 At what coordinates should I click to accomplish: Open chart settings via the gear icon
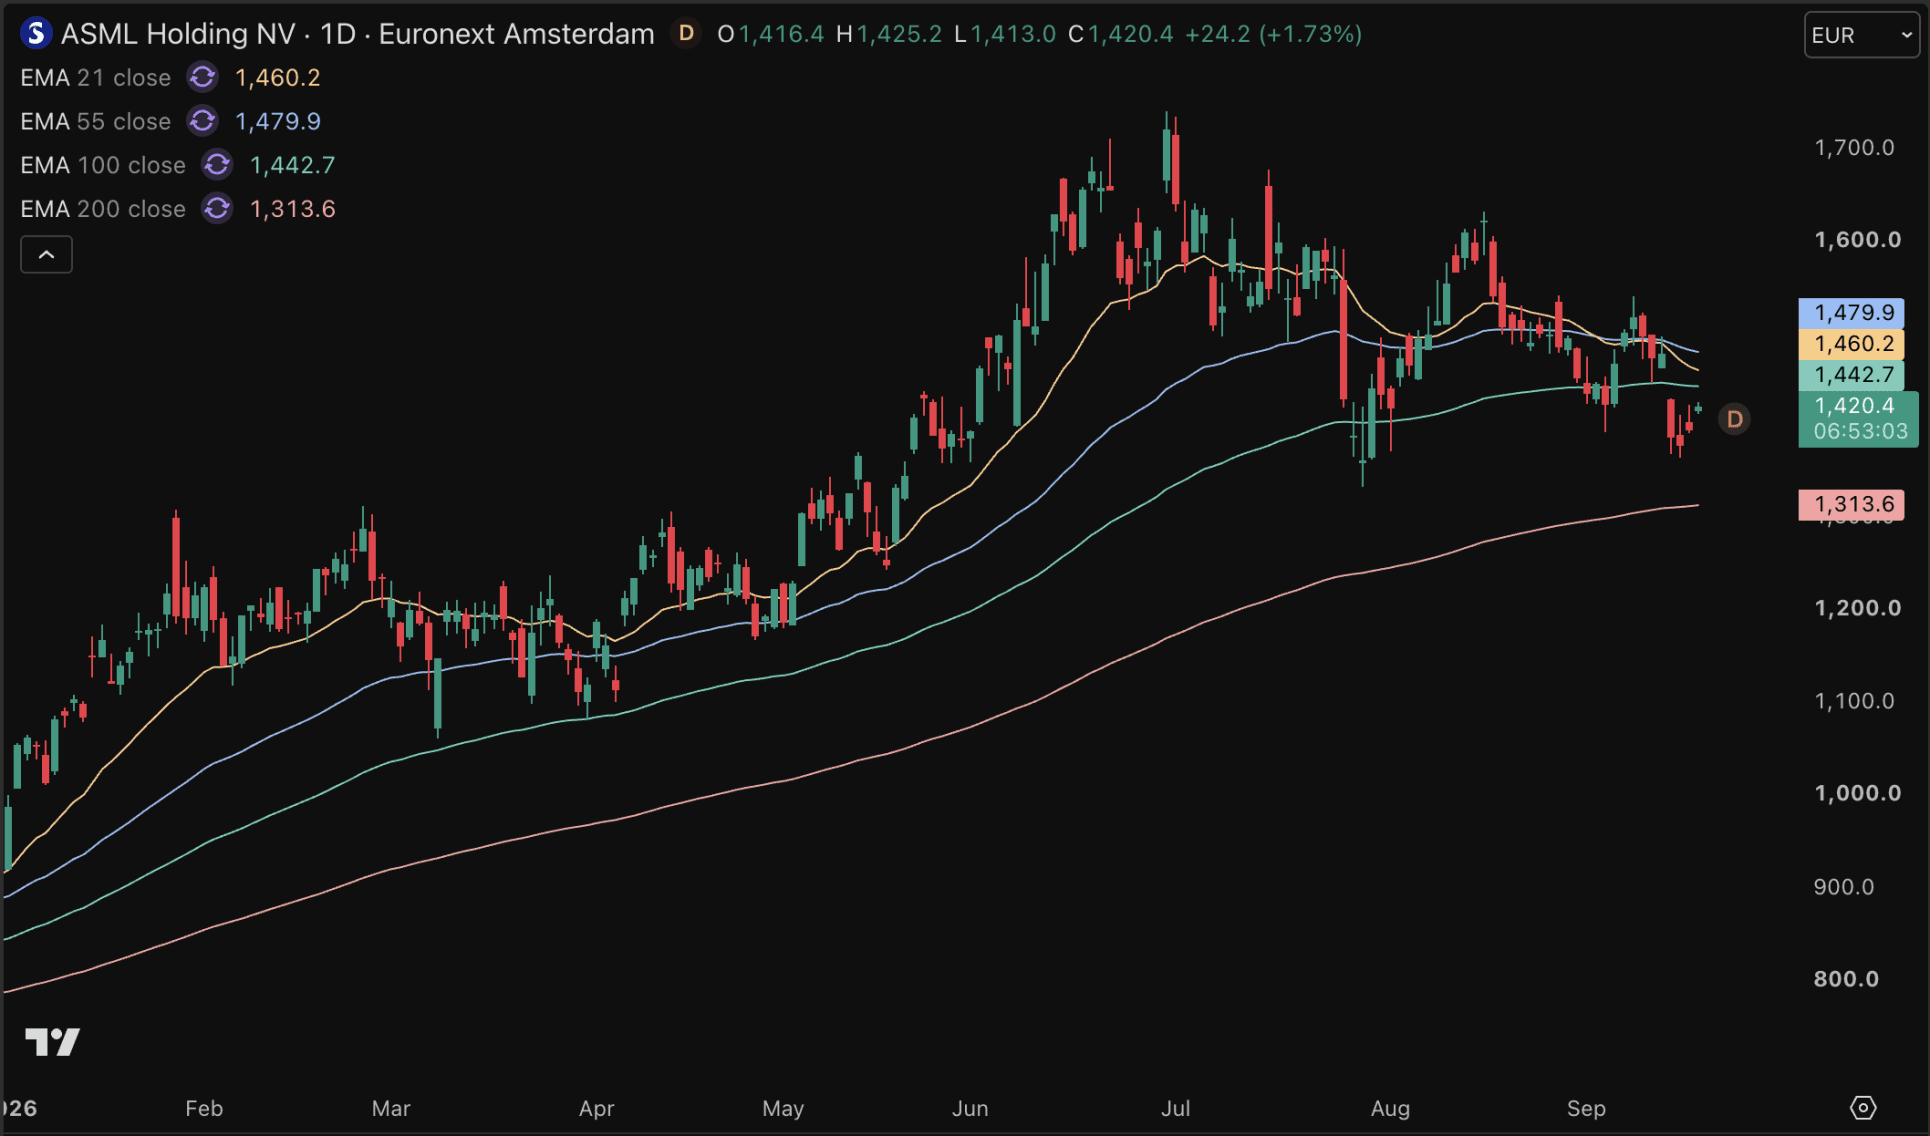coord(1863,1108)
